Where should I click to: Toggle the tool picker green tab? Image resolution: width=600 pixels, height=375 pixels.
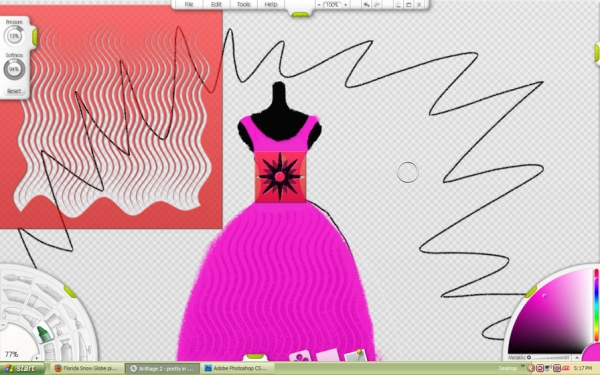(x=70, y=292)
